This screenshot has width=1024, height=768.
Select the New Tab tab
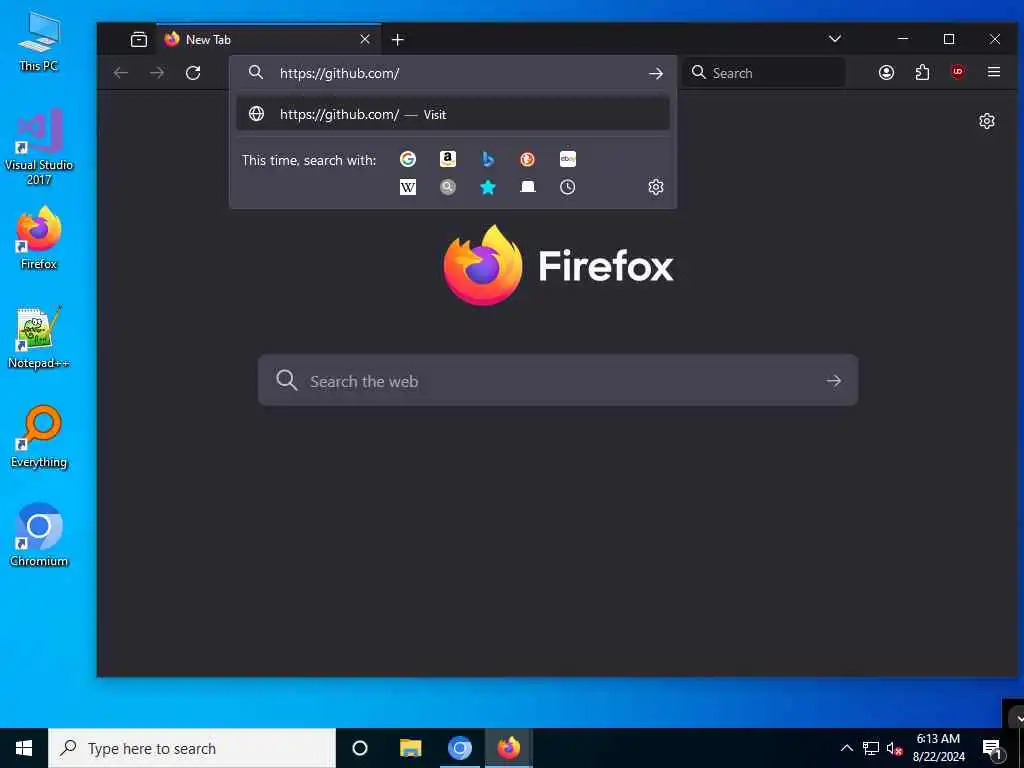[268, 39]
